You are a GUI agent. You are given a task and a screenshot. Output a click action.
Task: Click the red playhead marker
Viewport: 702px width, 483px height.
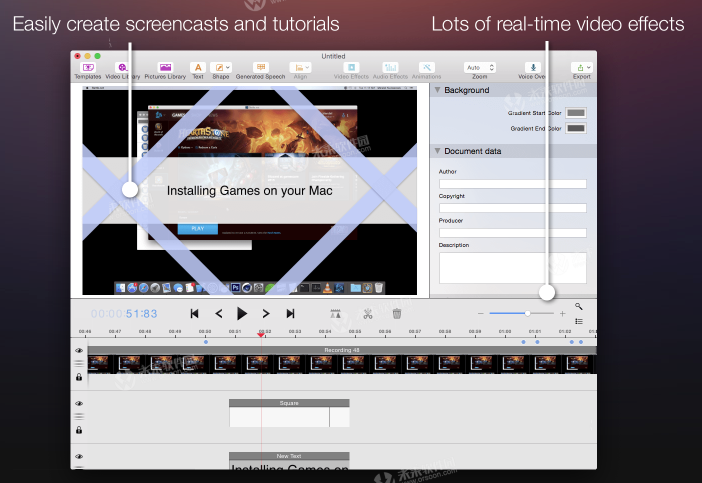(261, 335)
